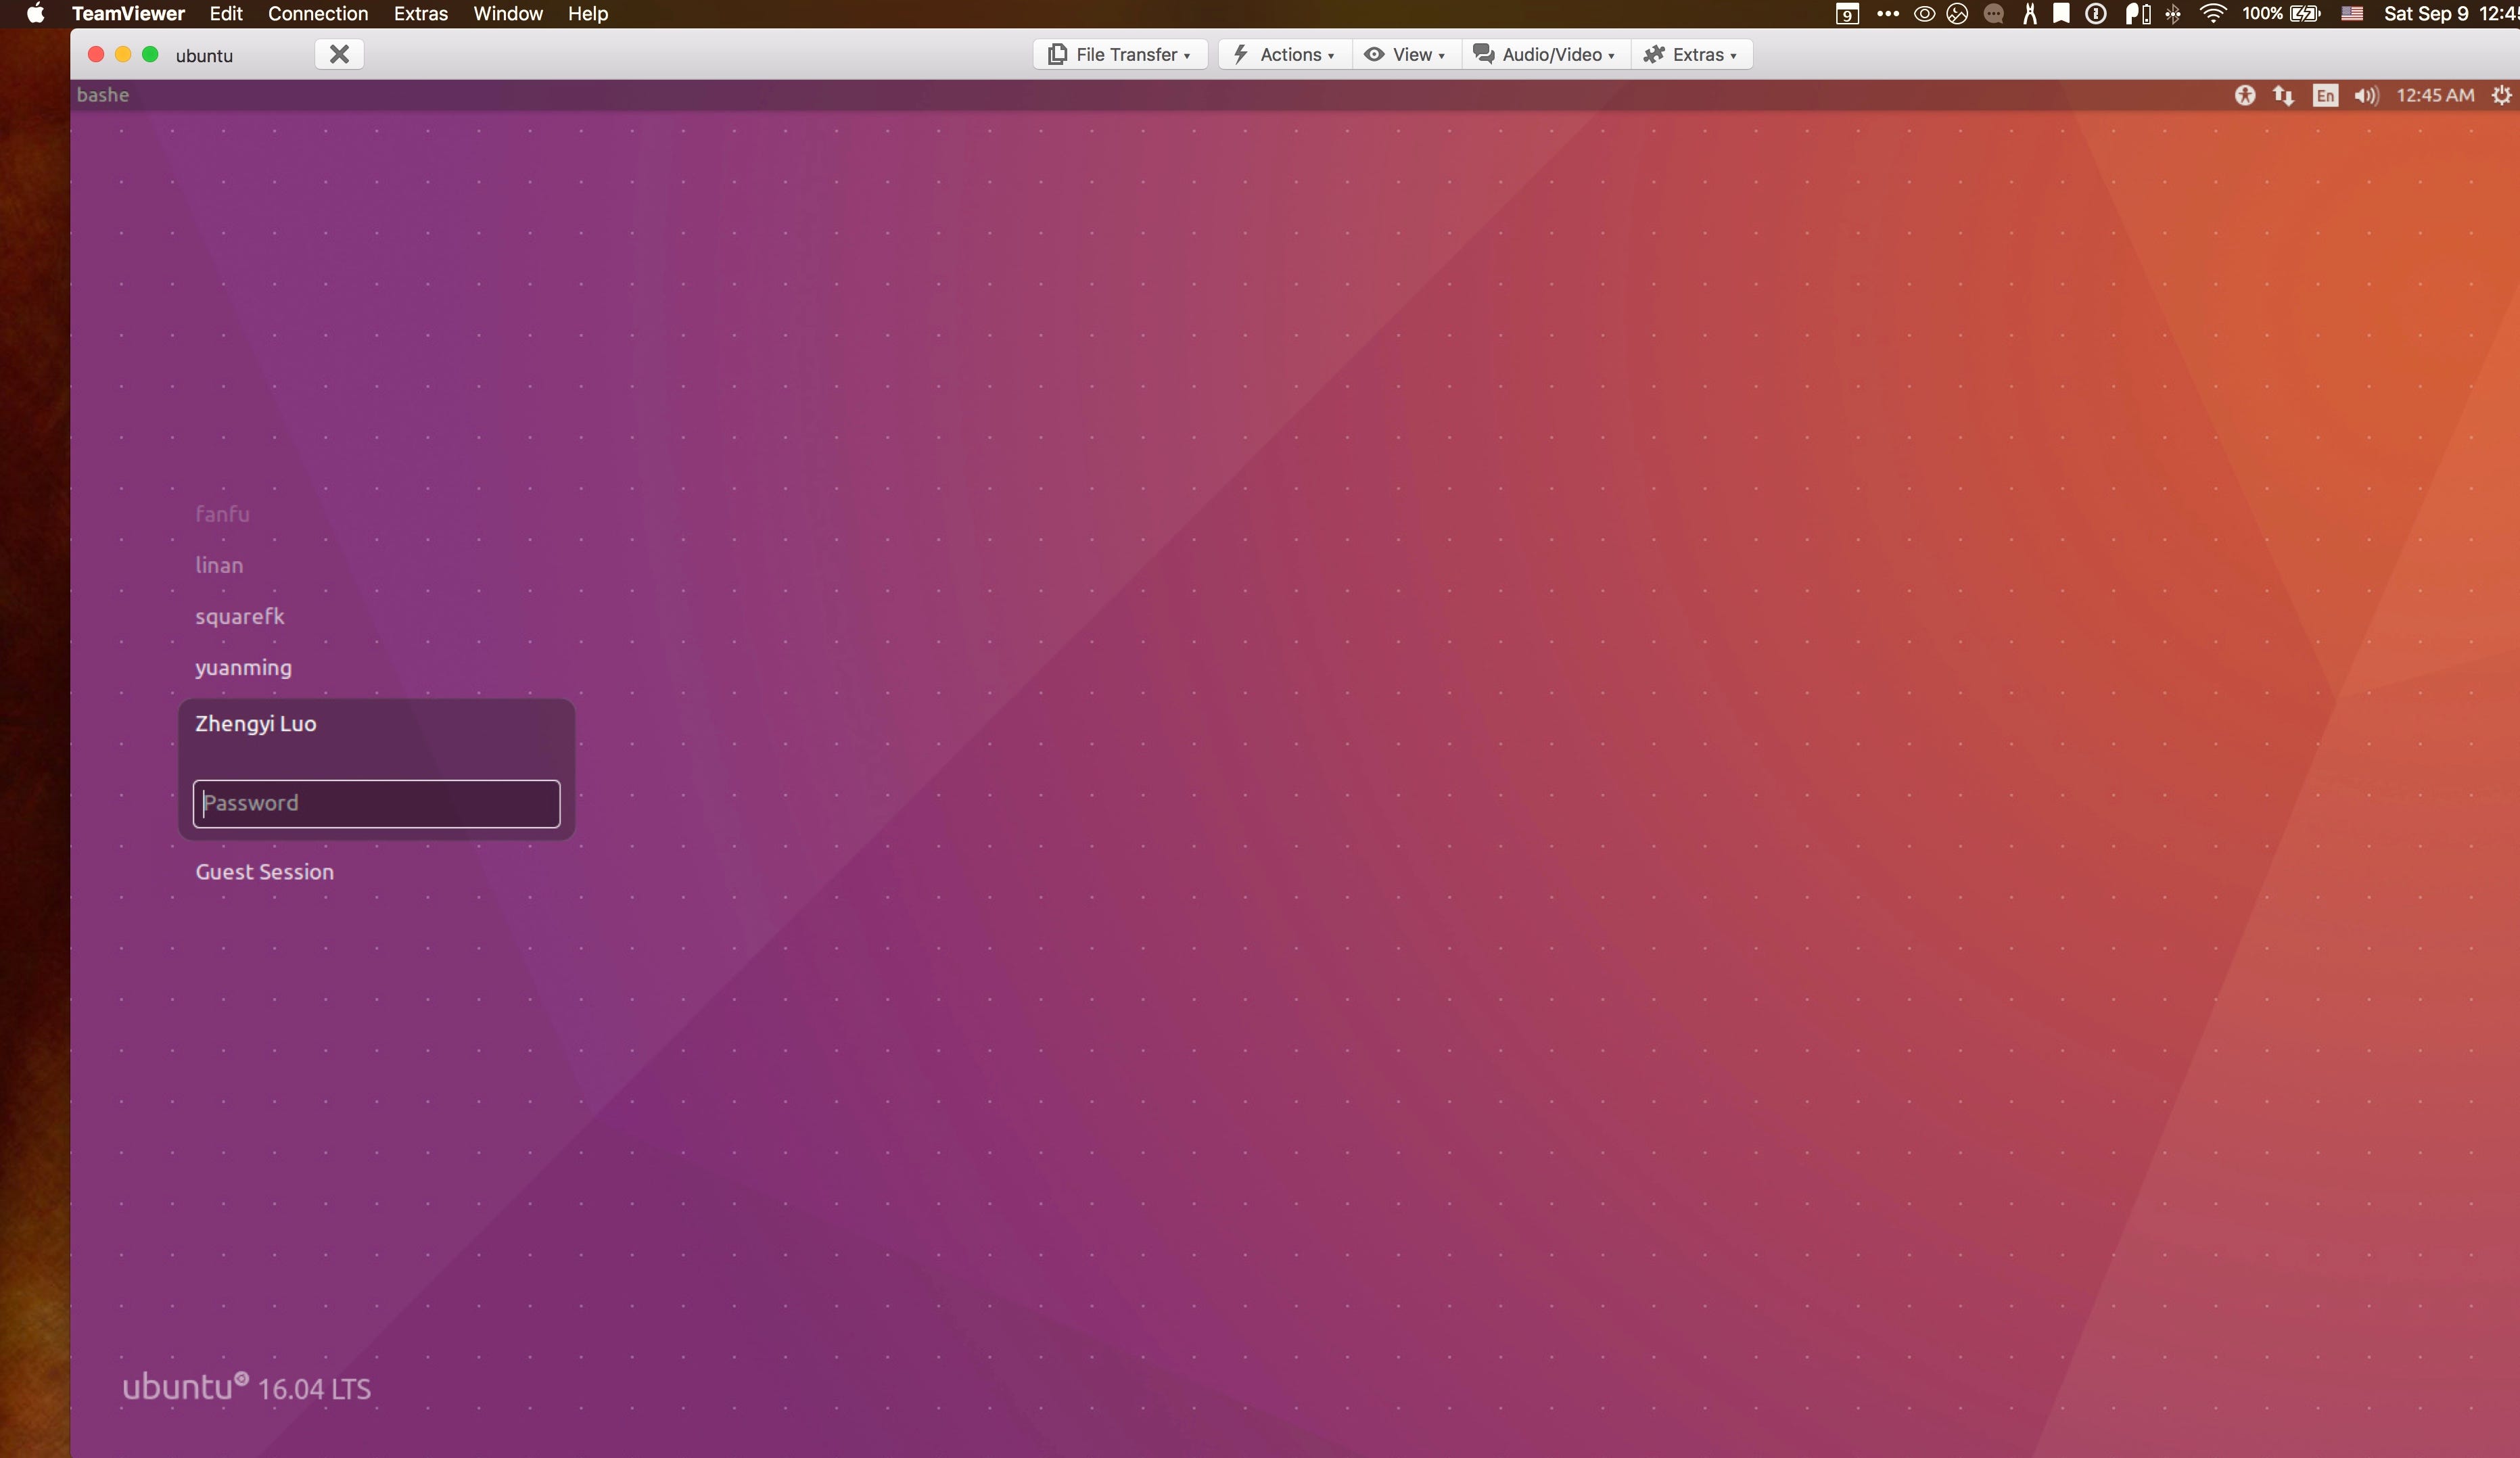Click the landscape image circle menu bar icon
Viewport: 2520px width, 1458px height.
[1957, 13]
